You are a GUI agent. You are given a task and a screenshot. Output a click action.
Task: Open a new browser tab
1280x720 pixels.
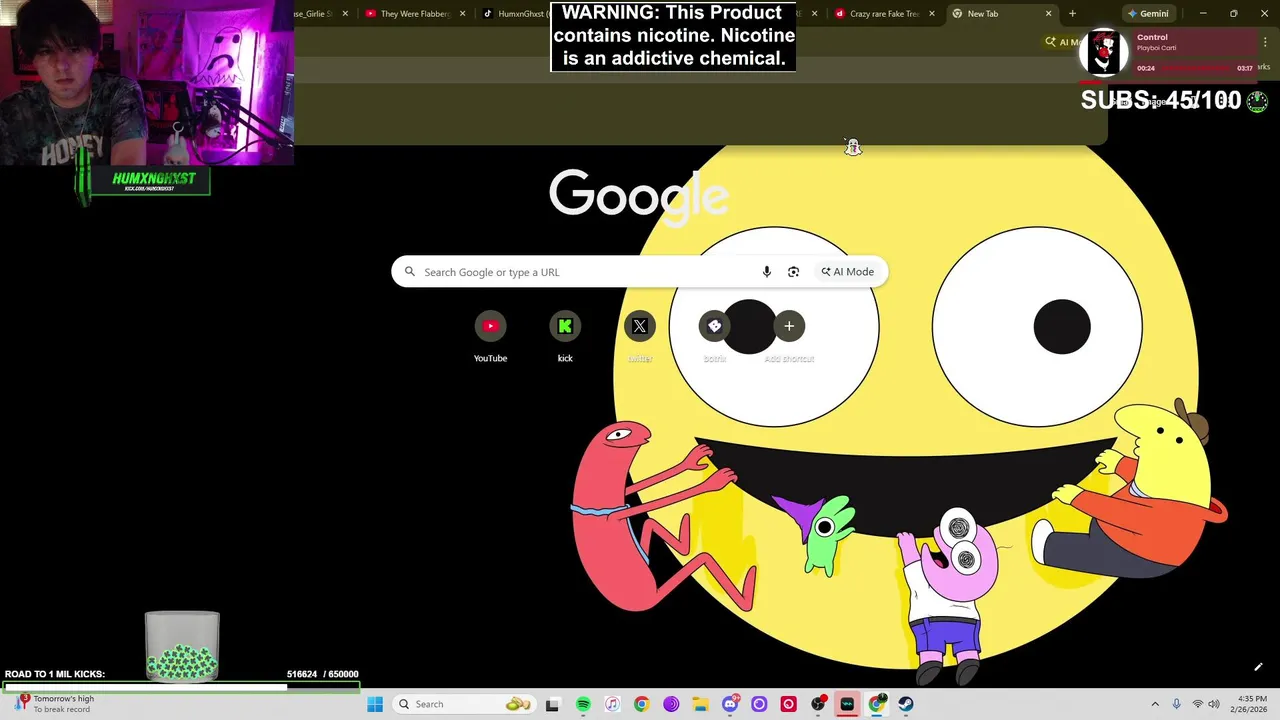pos(1072,14)
